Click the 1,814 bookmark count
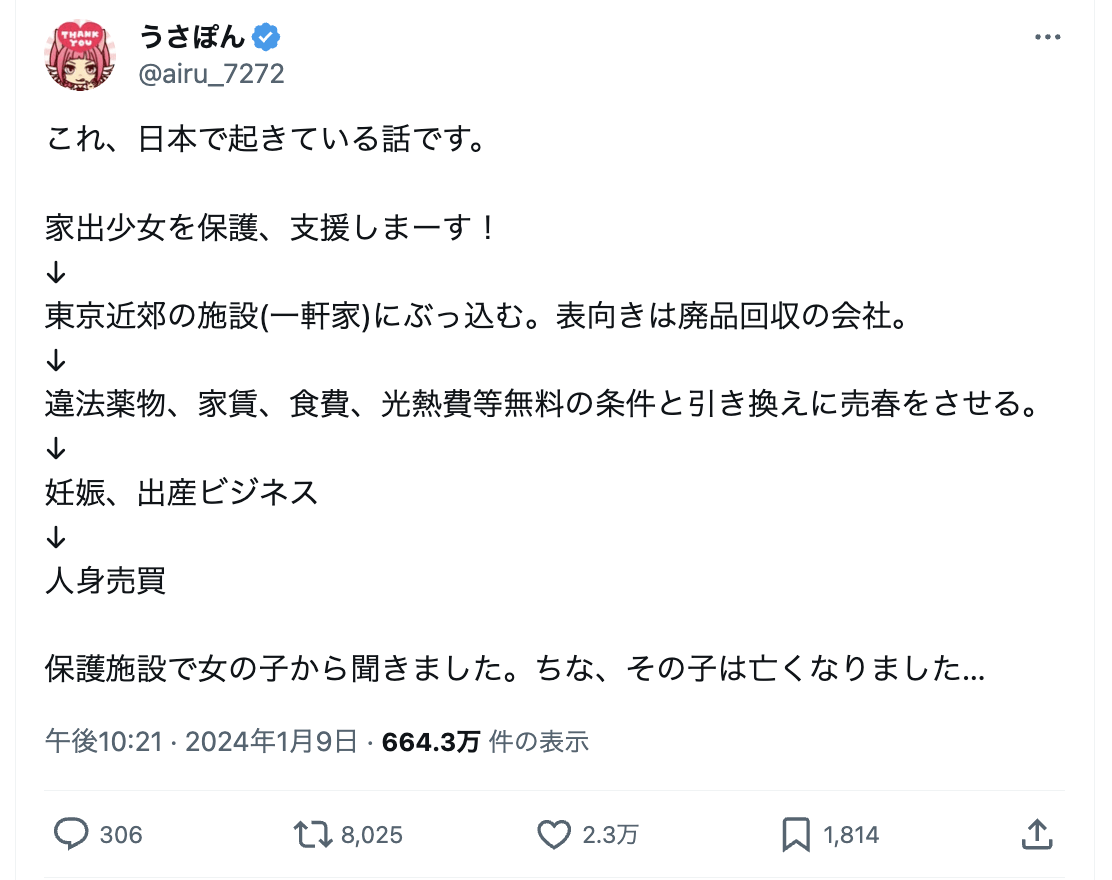This screenshot has width=1112, height=880. click(x=851, y=834)
